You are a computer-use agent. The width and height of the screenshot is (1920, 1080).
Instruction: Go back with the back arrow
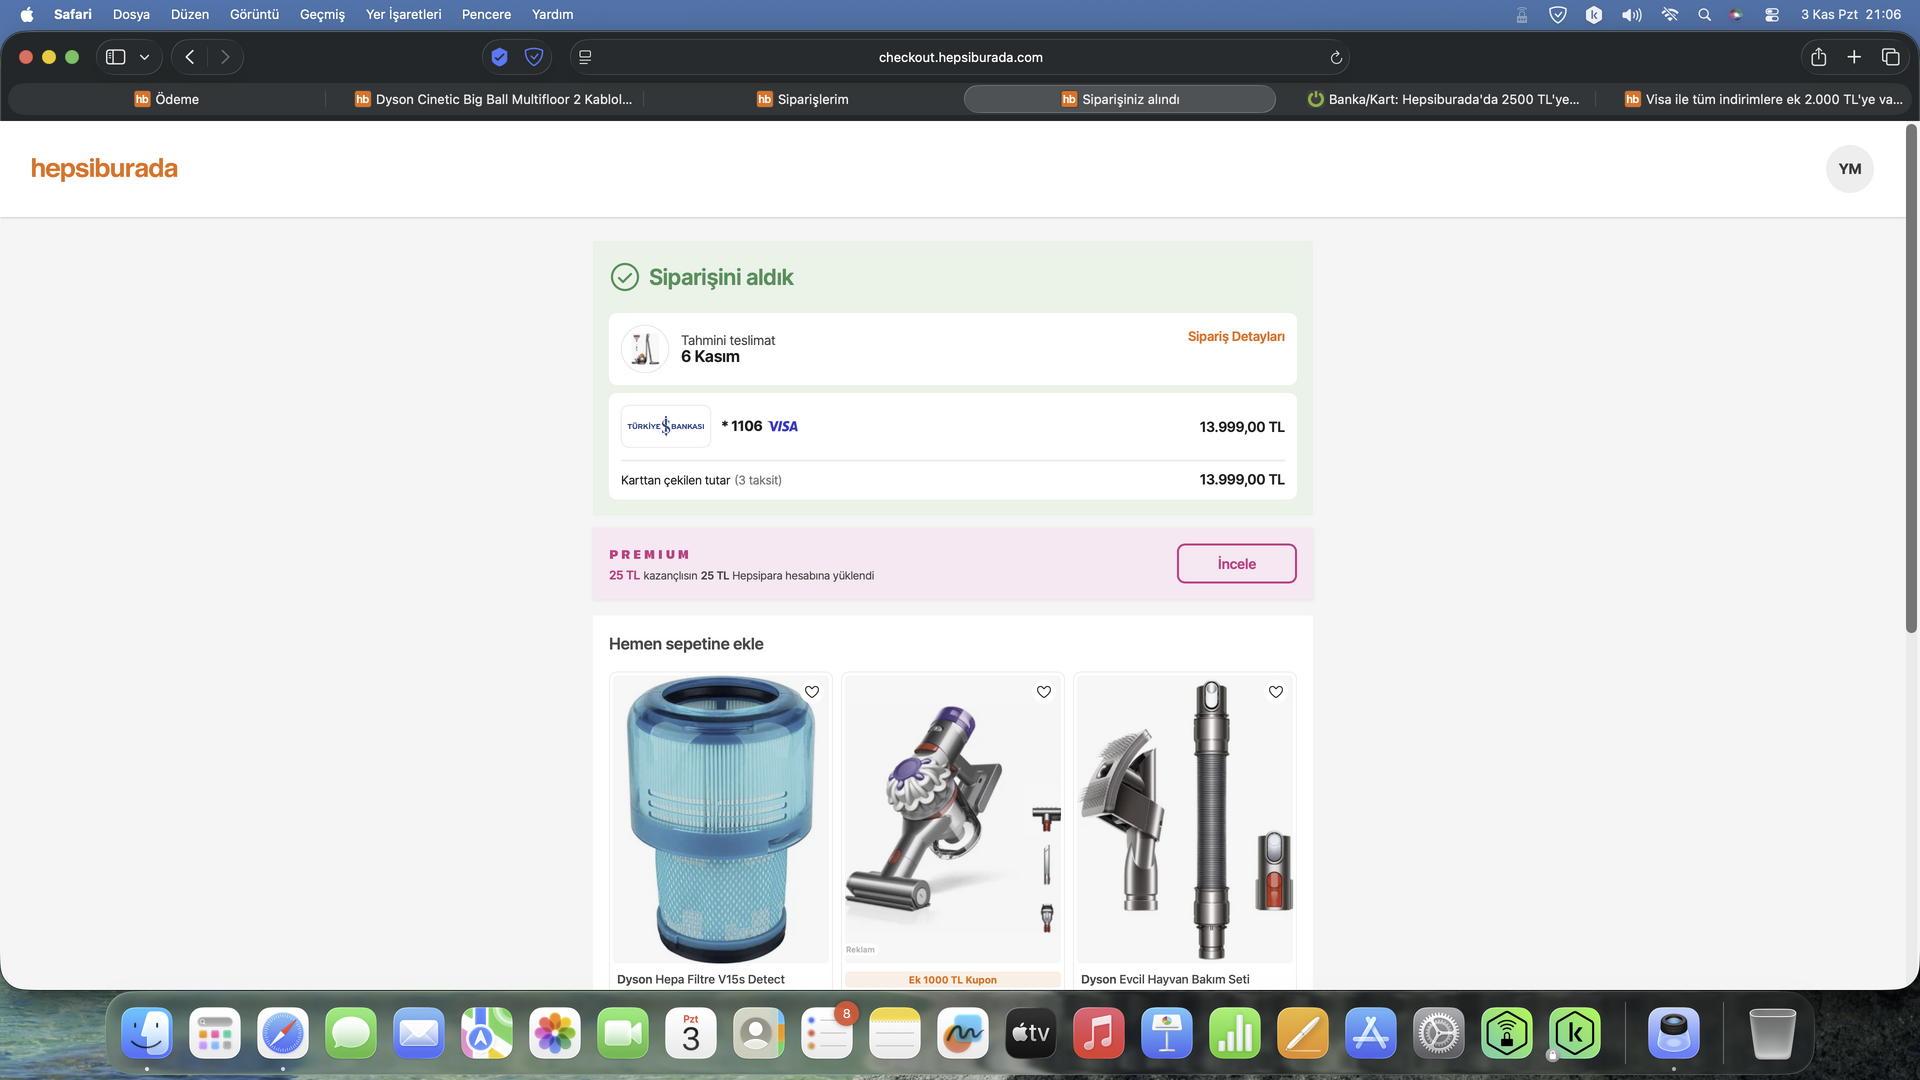[190, 57]
